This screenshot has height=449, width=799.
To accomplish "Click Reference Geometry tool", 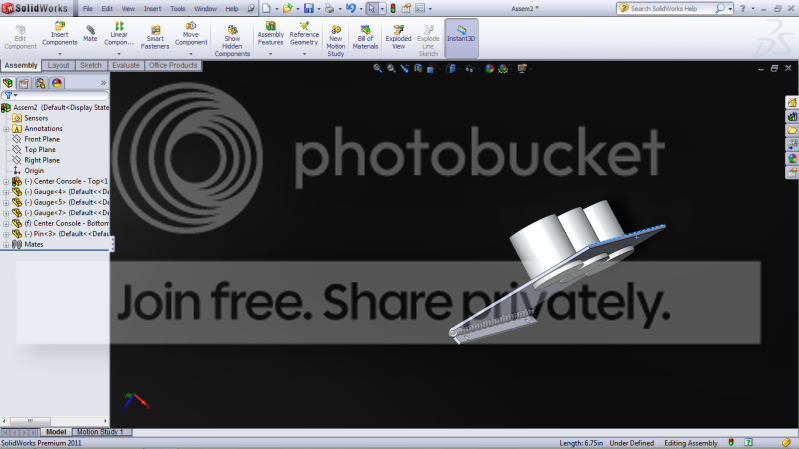I will point(304,34).
